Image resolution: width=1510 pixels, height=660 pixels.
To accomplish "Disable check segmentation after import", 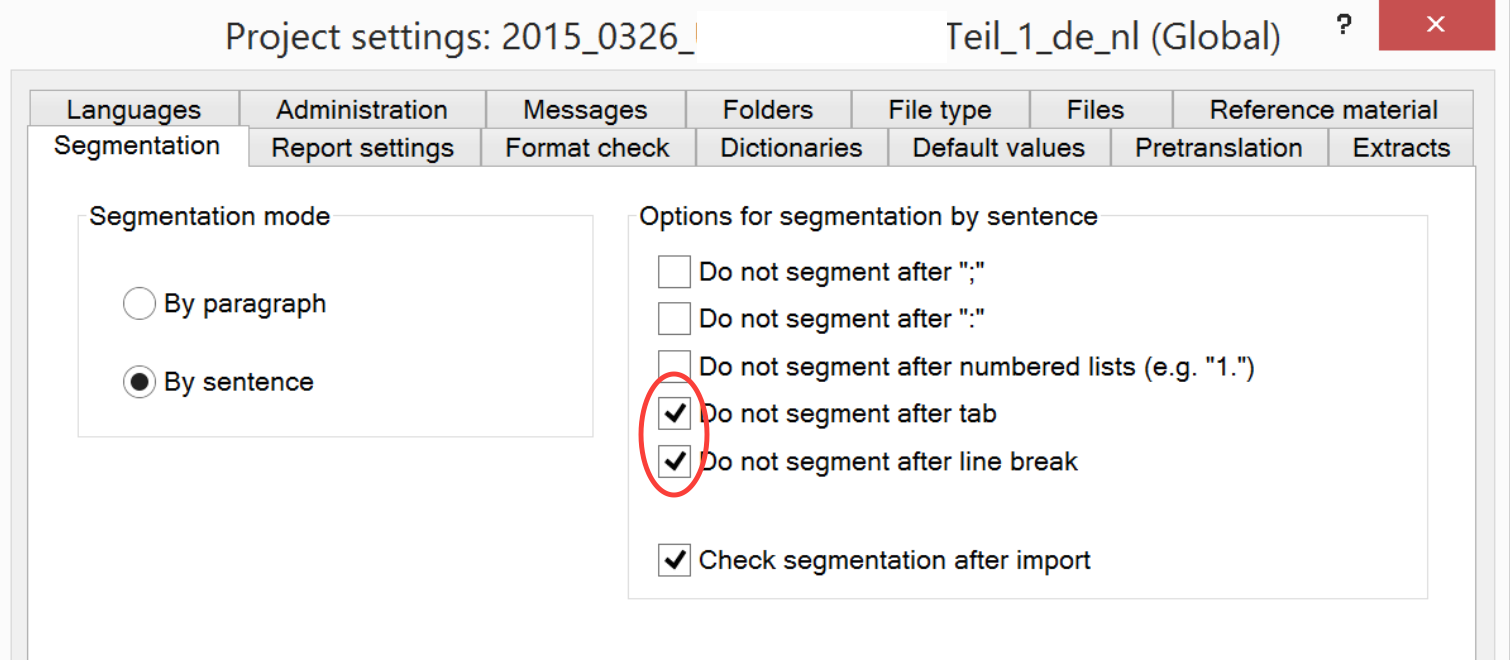I will [x=675, y=560].
